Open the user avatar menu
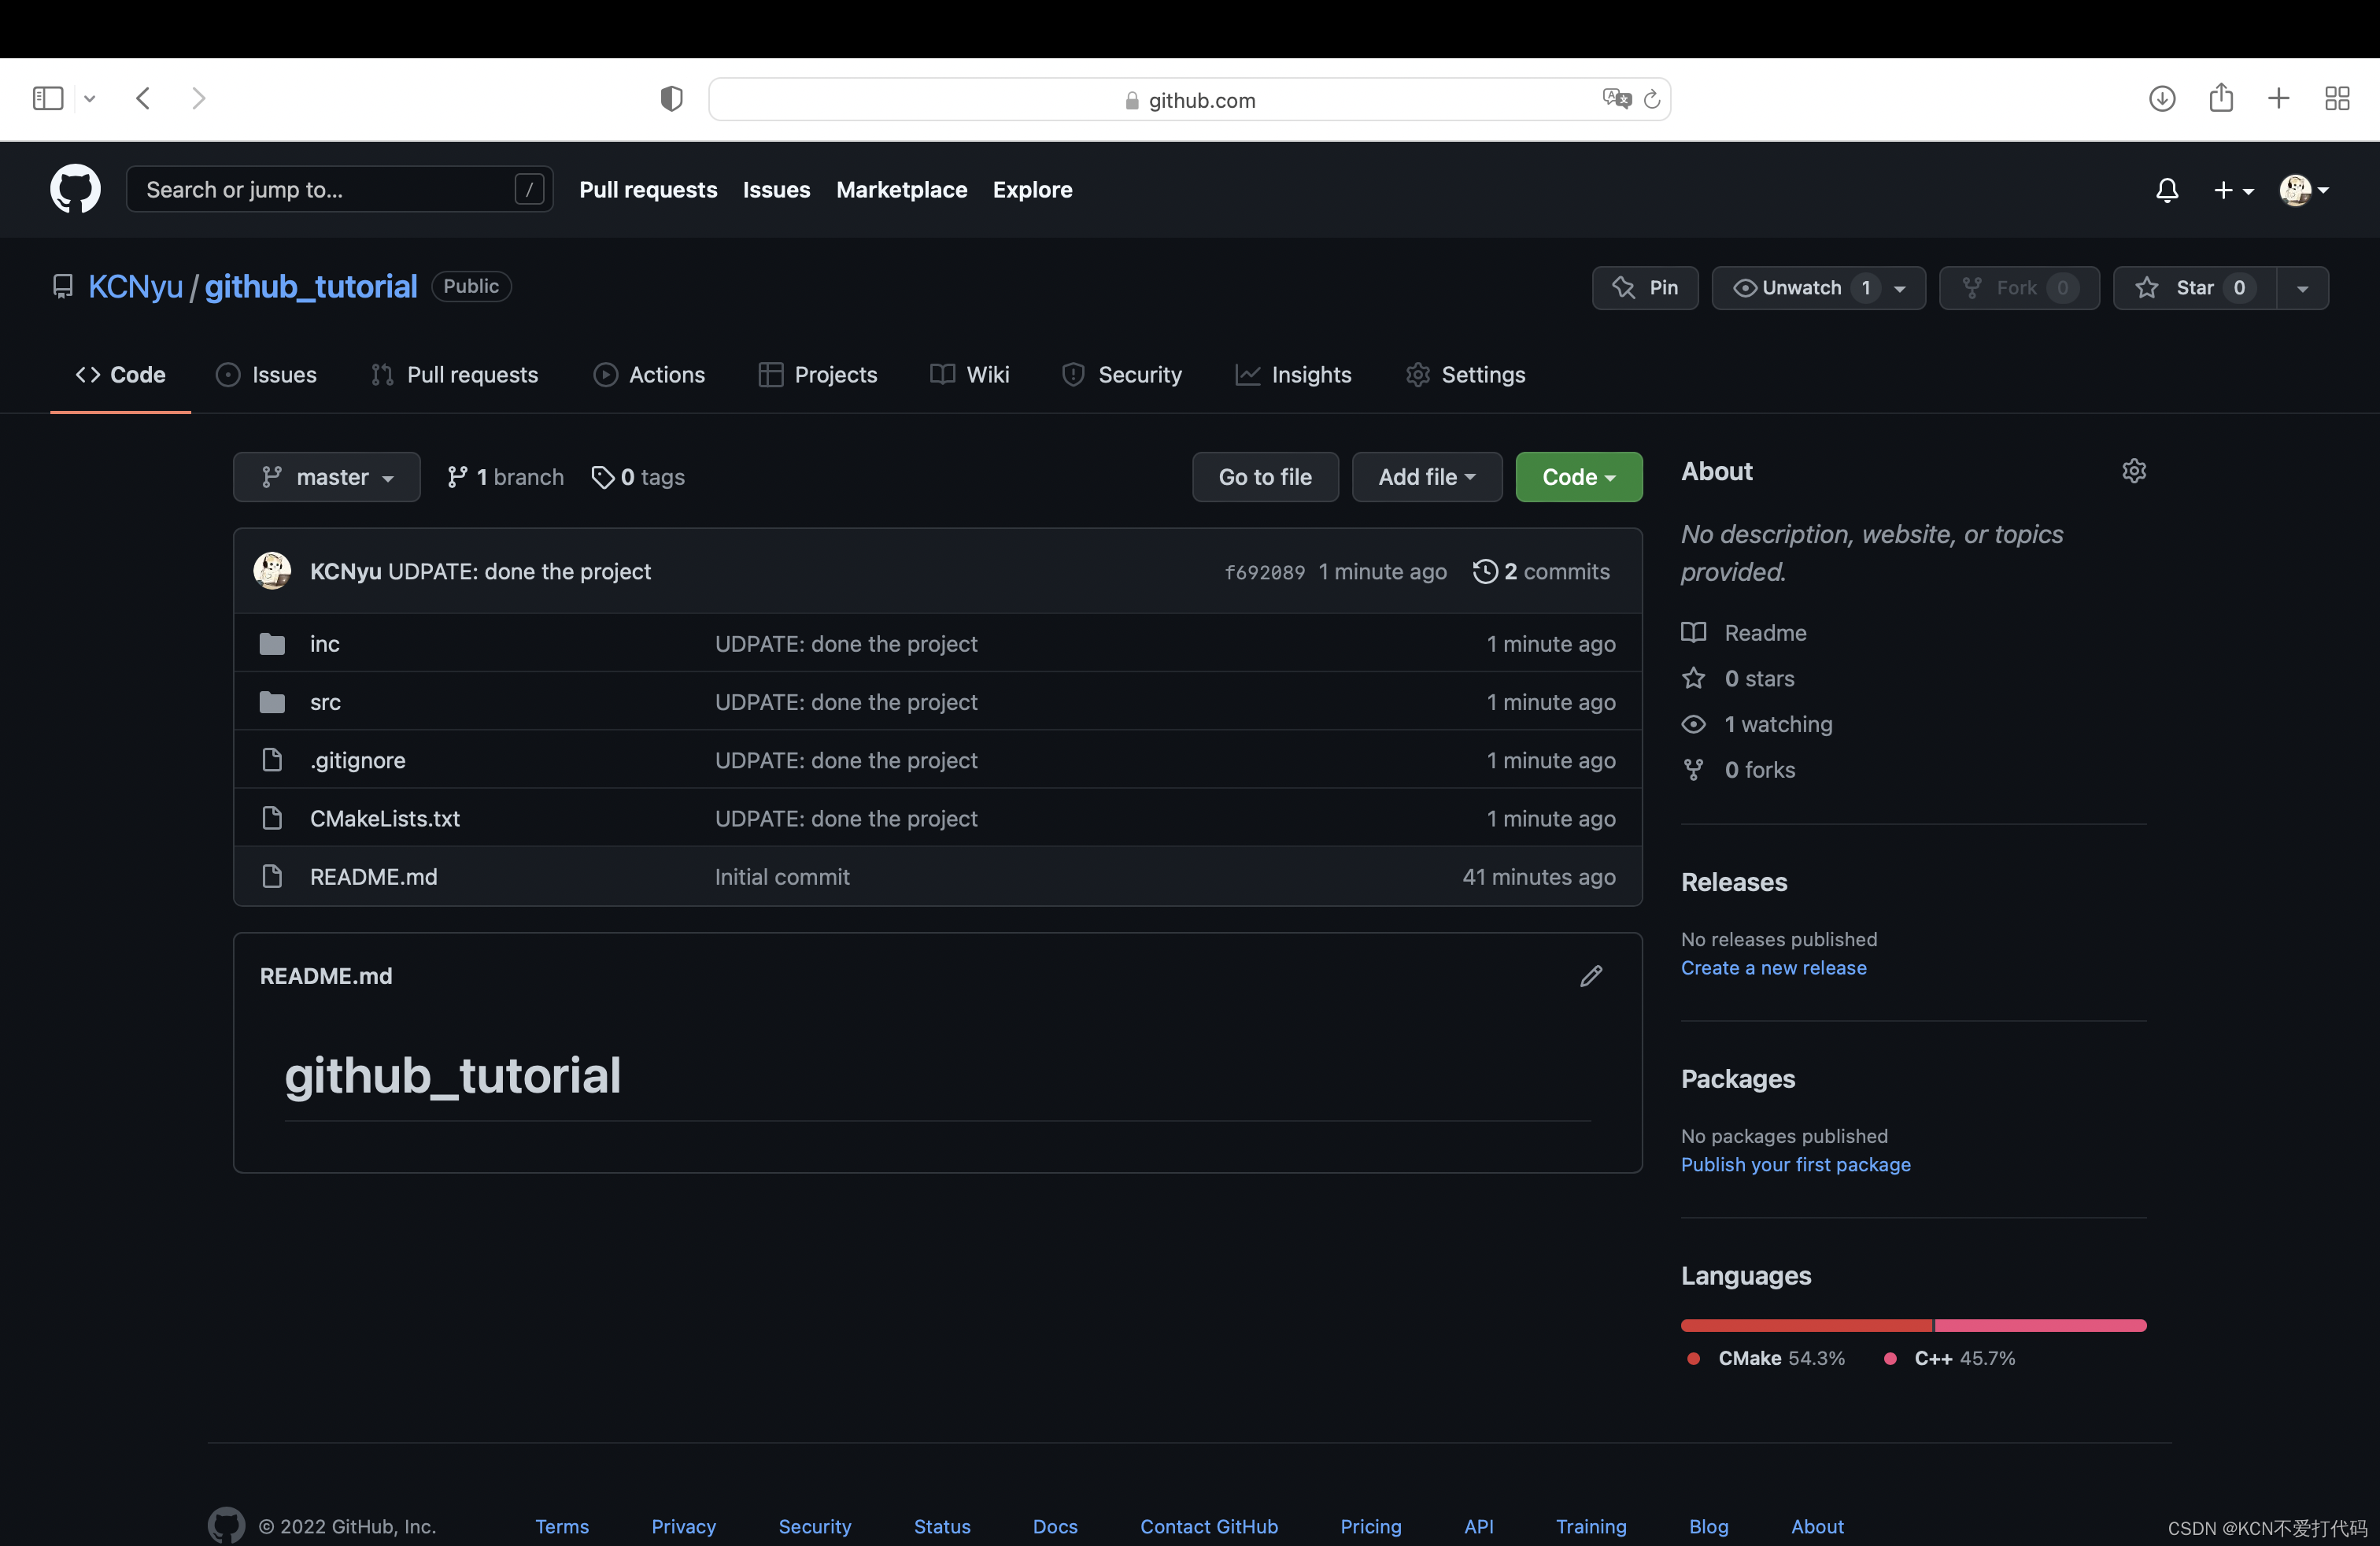The width and height of the screenshot is (2380, 1546). [x=2303, y=190]
